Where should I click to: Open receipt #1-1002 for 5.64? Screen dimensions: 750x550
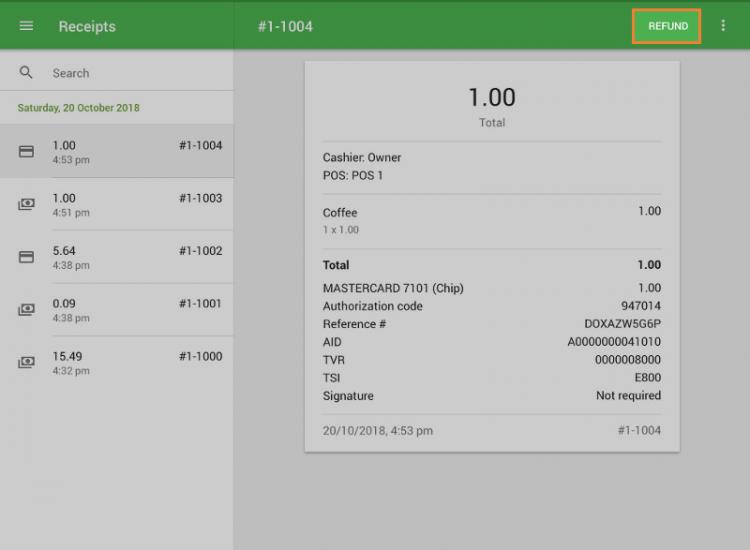click(x=117, y=257)
